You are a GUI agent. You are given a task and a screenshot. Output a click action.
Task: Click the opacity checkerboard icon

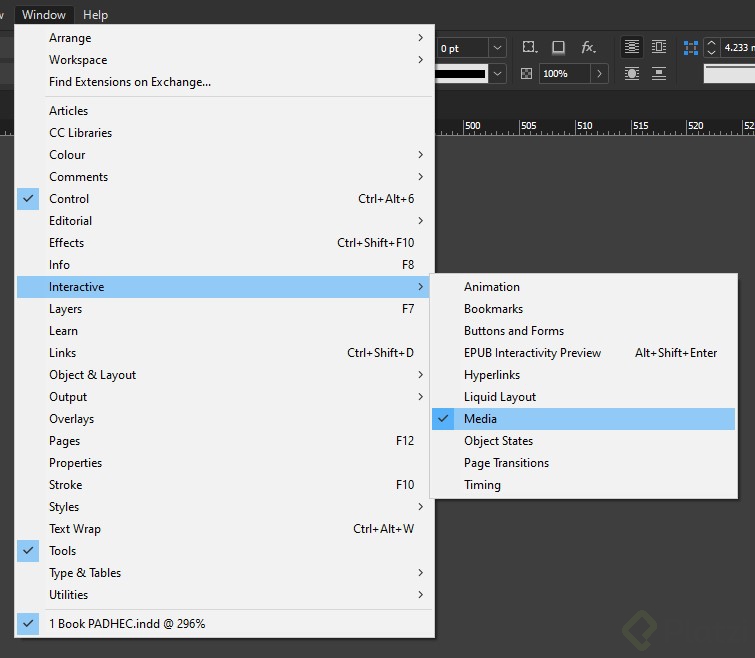pos(527,74)
